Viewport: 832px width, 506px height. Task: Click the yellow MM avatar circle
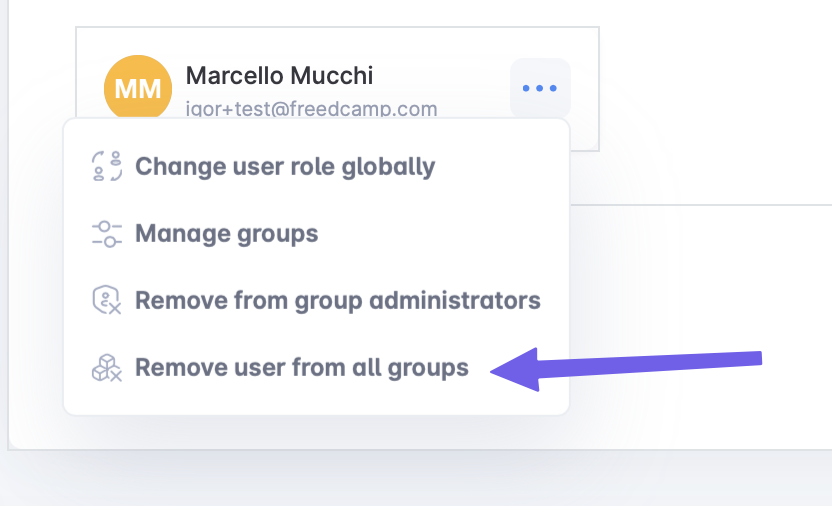(x=138, y=88)
